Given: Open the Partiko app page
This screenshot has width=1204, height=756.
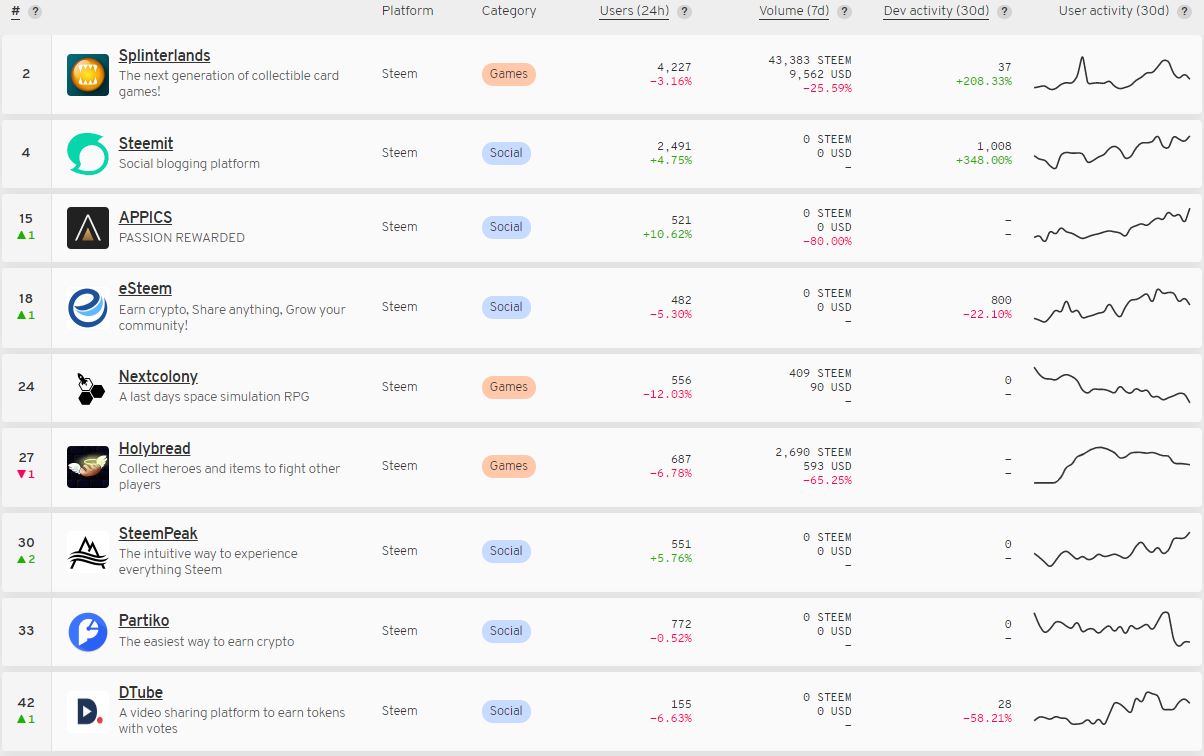Looking at the screenshot, I should point(144,621).
